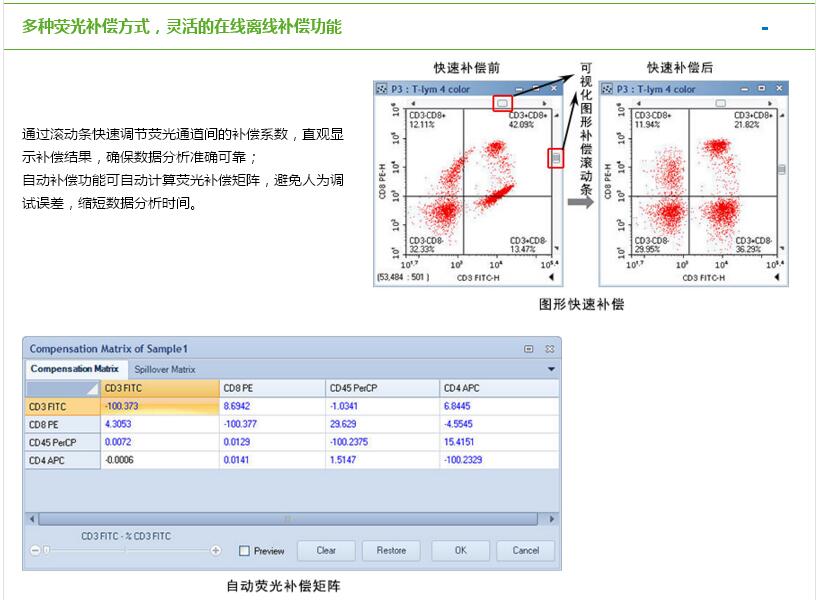The width and height of the screenshot is (819, 600).
Task: Close the 快速补偿前 plot window
Action: tap(554, 89)
